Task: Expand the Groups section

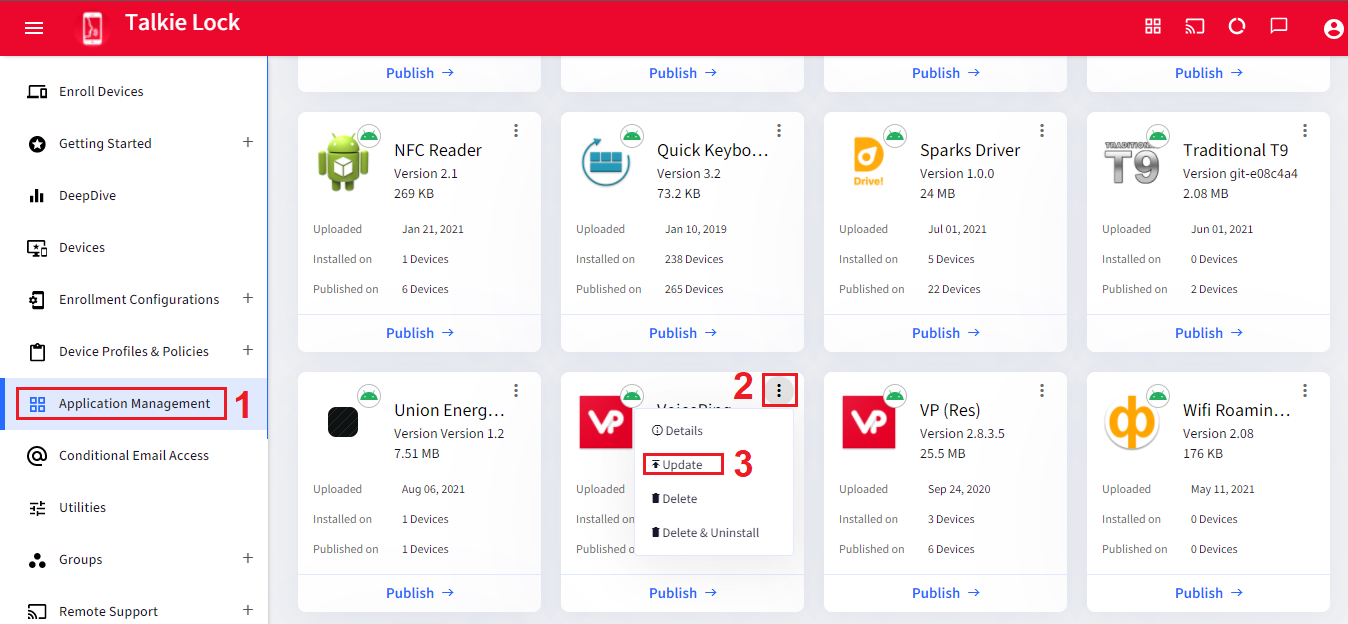Action: point(248,558)
